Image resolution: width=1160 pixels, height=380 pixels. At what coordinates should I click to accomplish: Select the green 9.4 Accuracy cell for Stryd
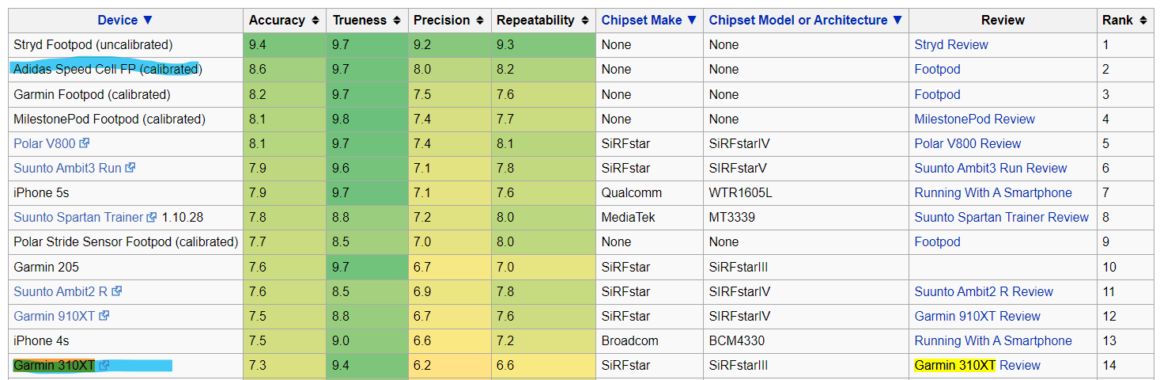coord(284,44)
